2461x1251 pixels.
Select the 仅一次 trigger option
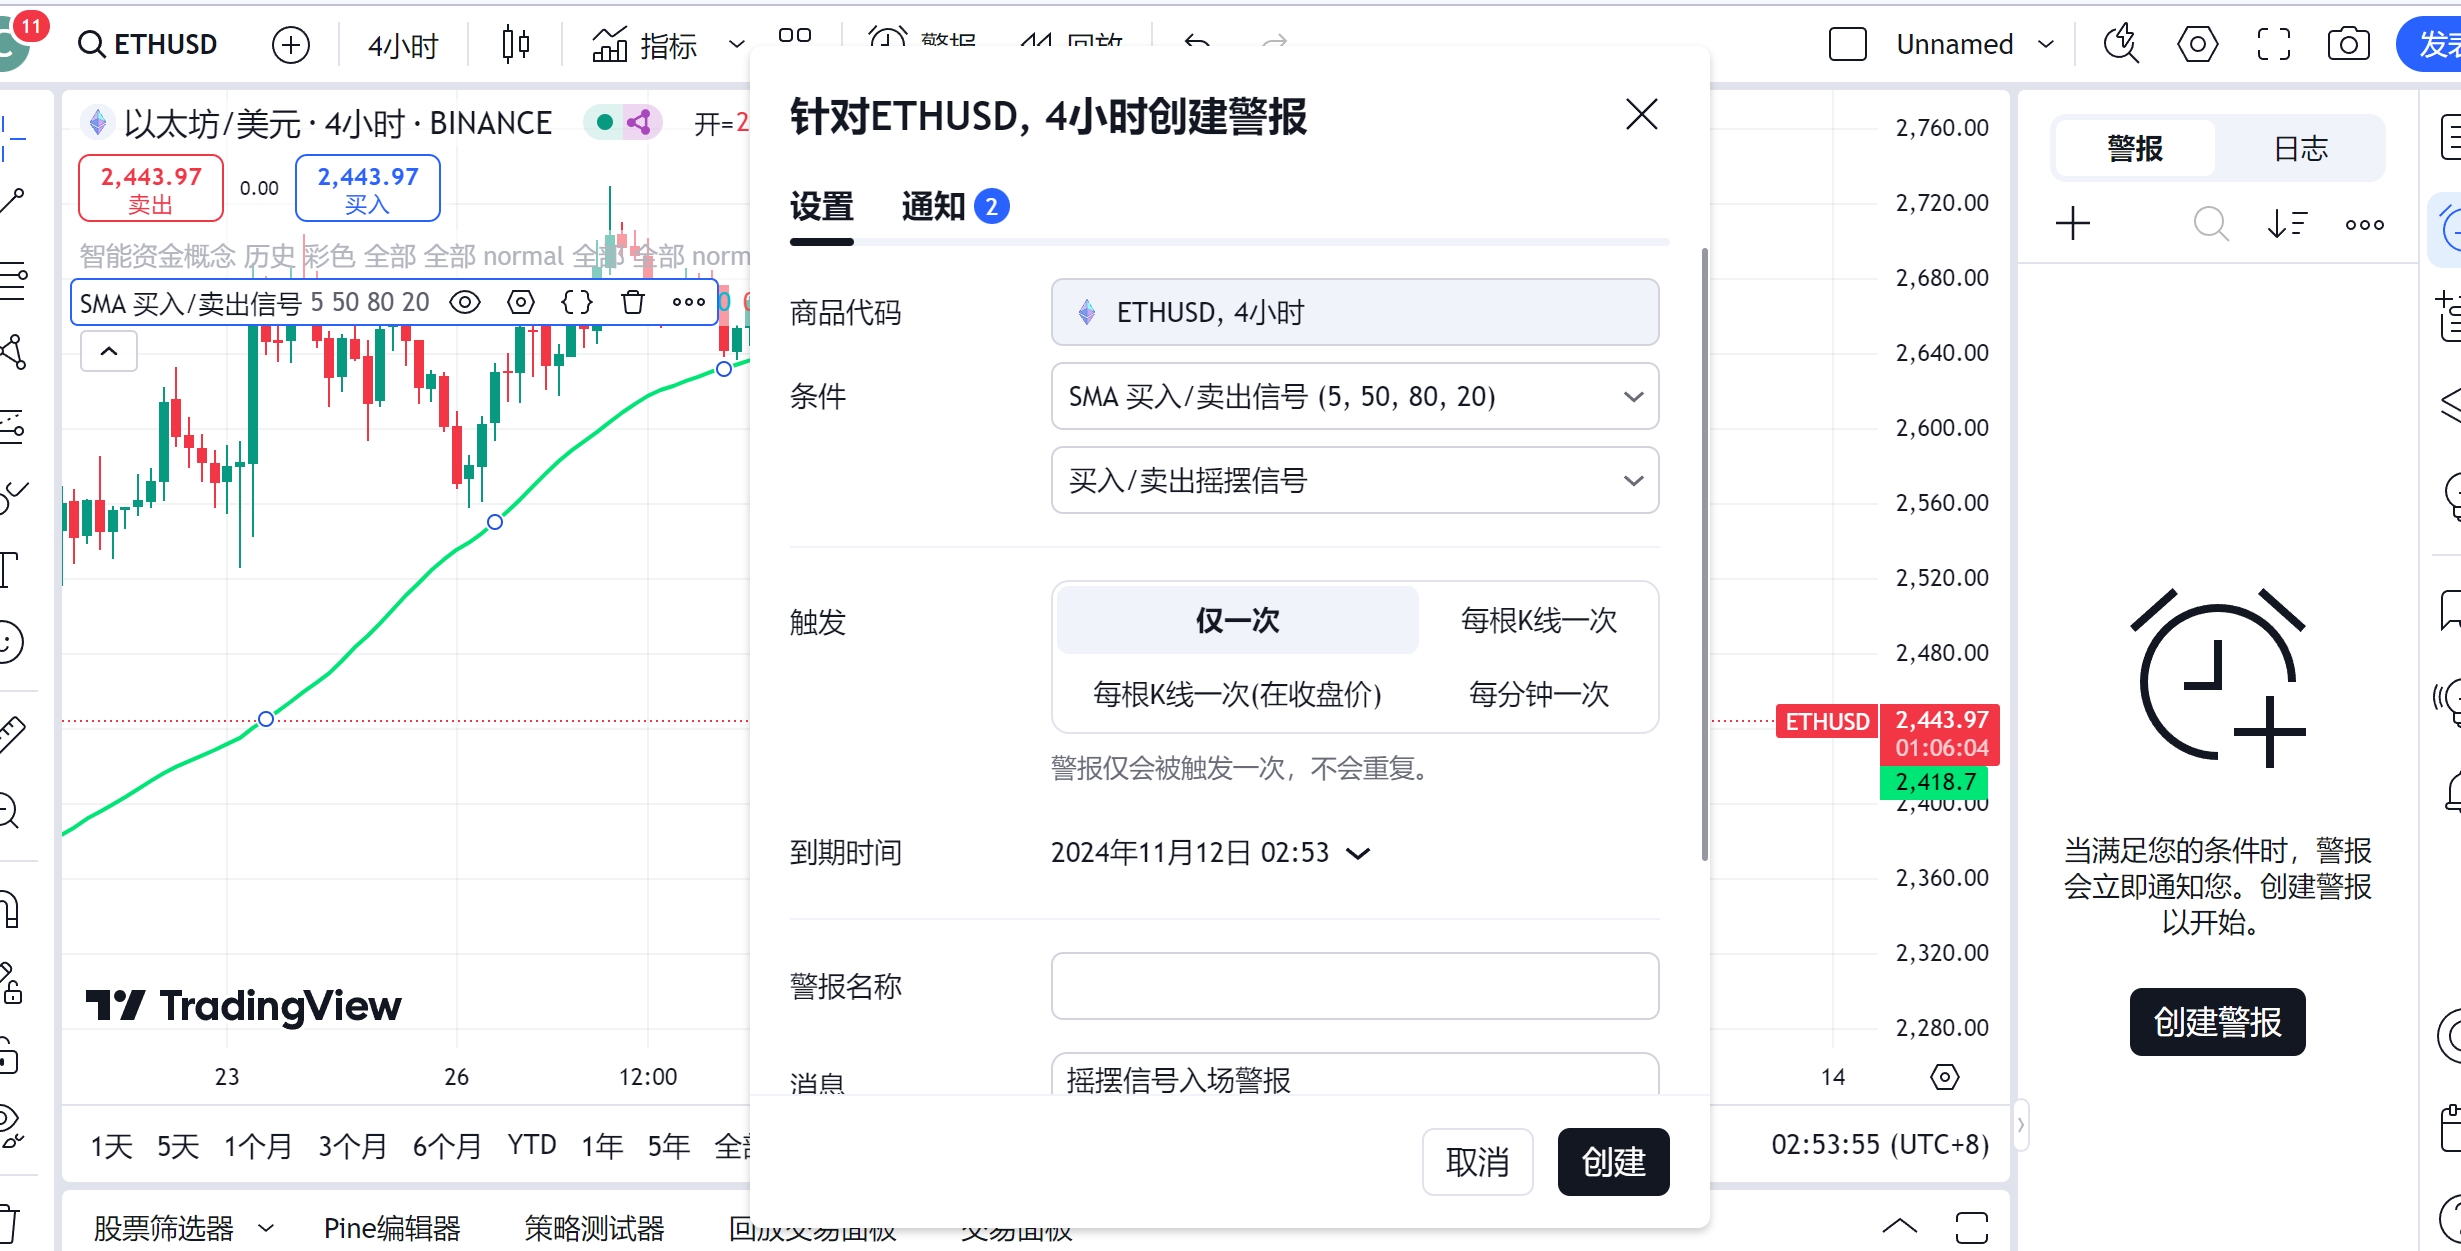(1237, 620)
